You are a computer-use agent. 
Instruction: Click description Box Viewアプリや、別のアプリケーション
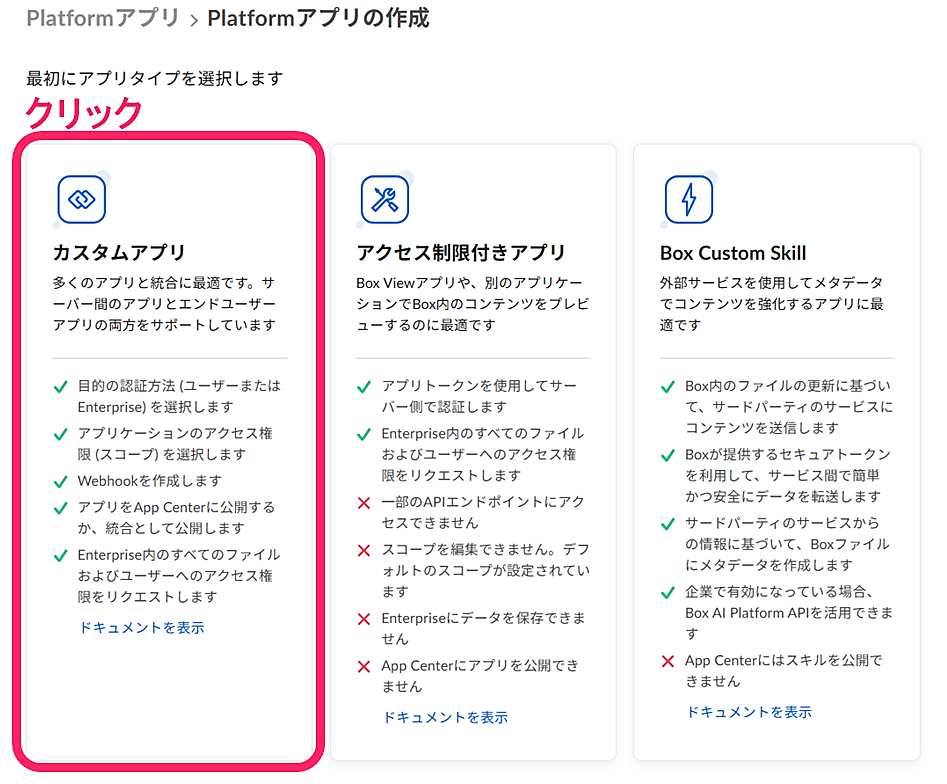pos(472,304)
